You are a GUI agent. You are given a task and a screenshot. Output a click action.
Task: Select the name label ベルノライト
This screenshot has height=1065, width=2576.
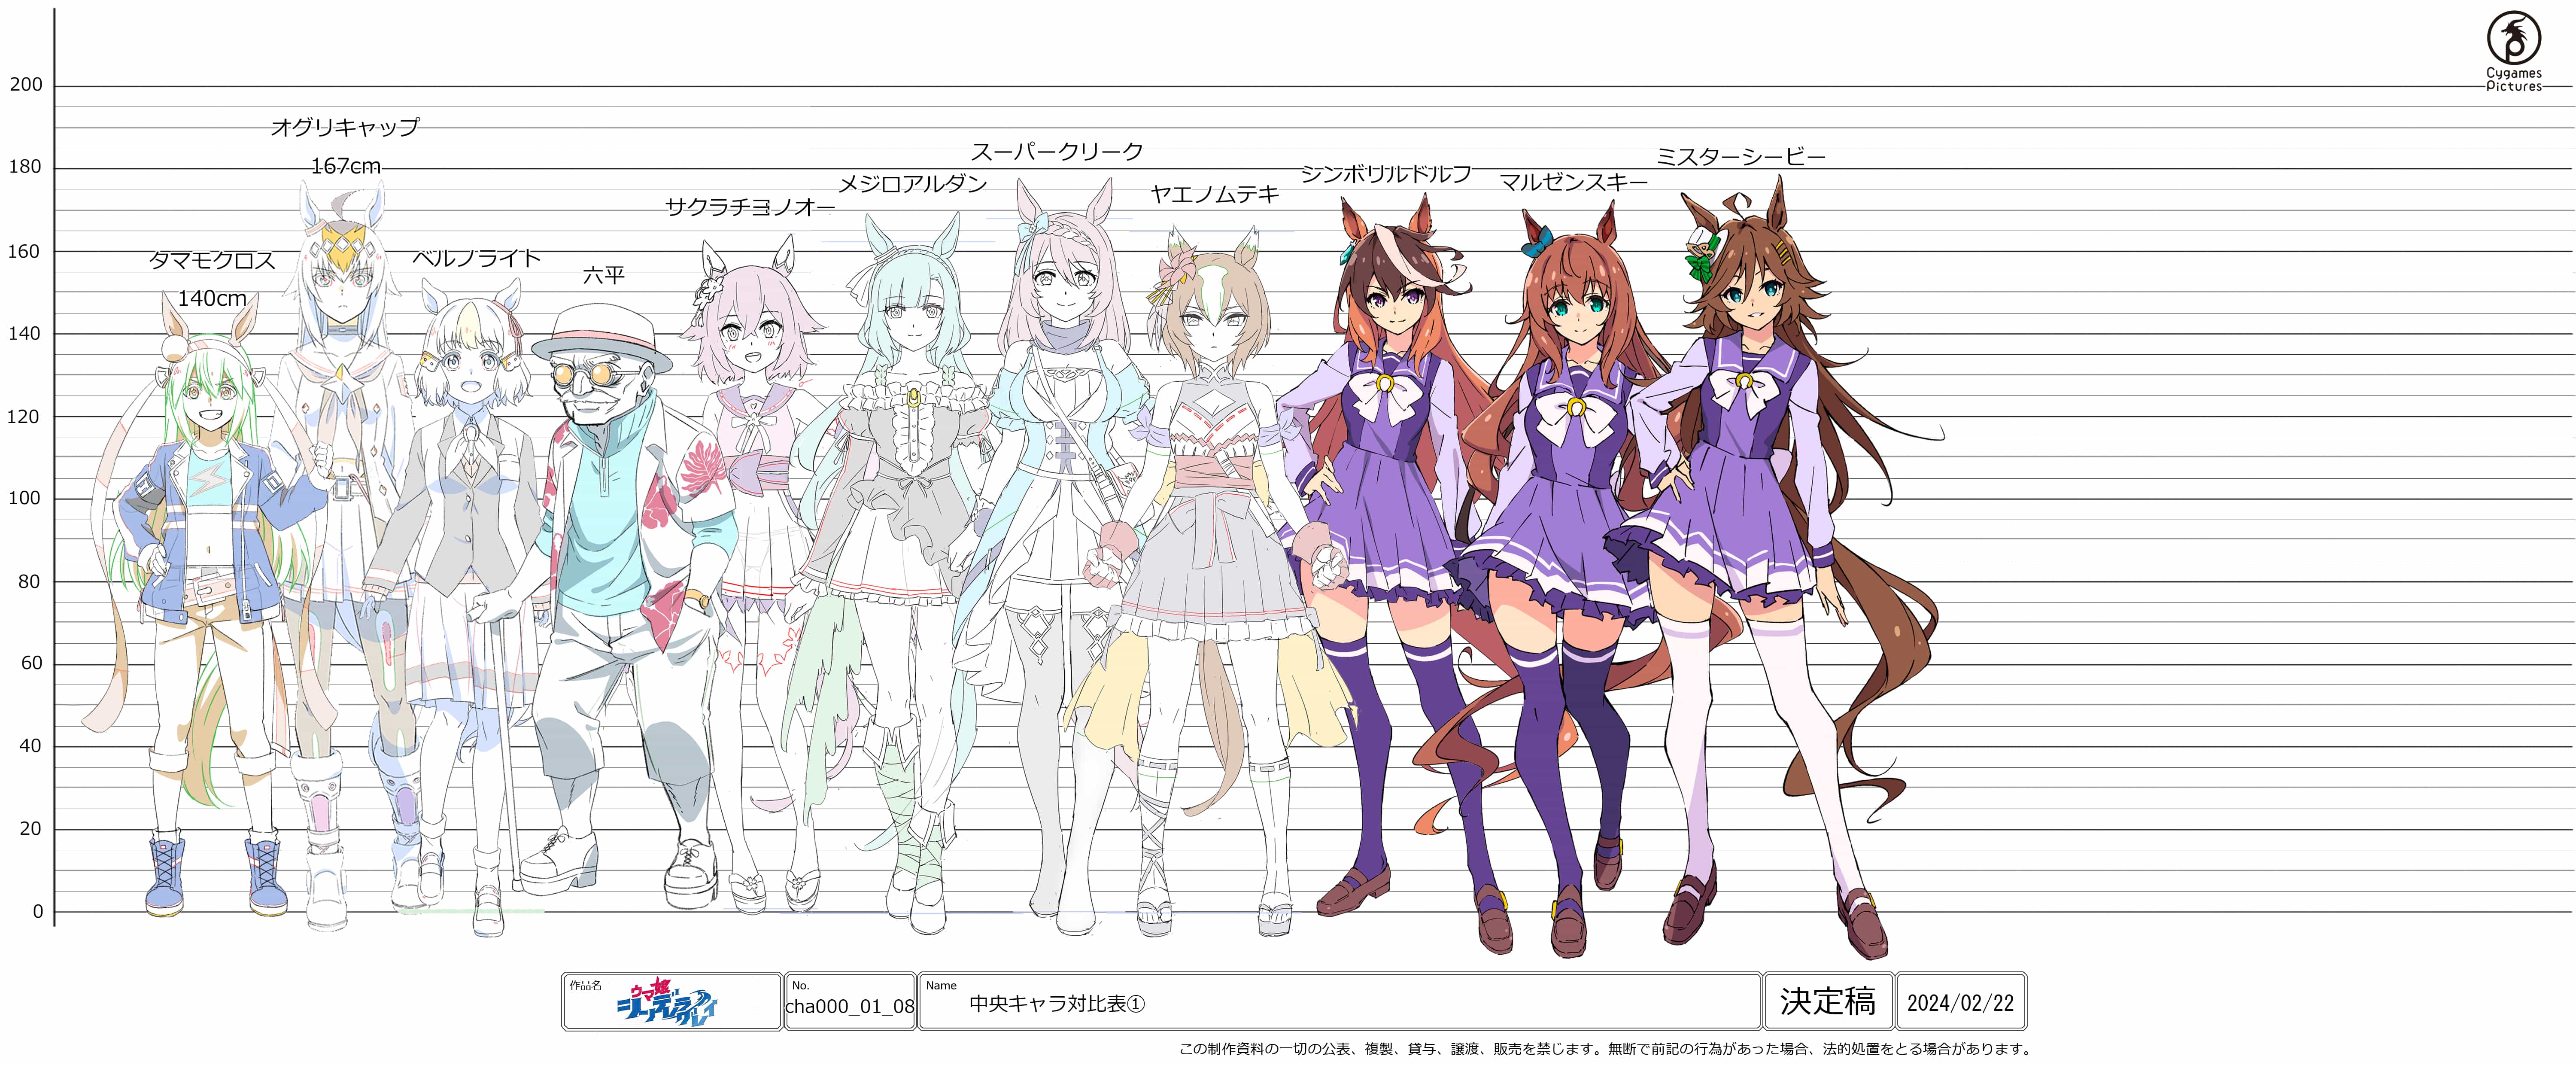476,258
